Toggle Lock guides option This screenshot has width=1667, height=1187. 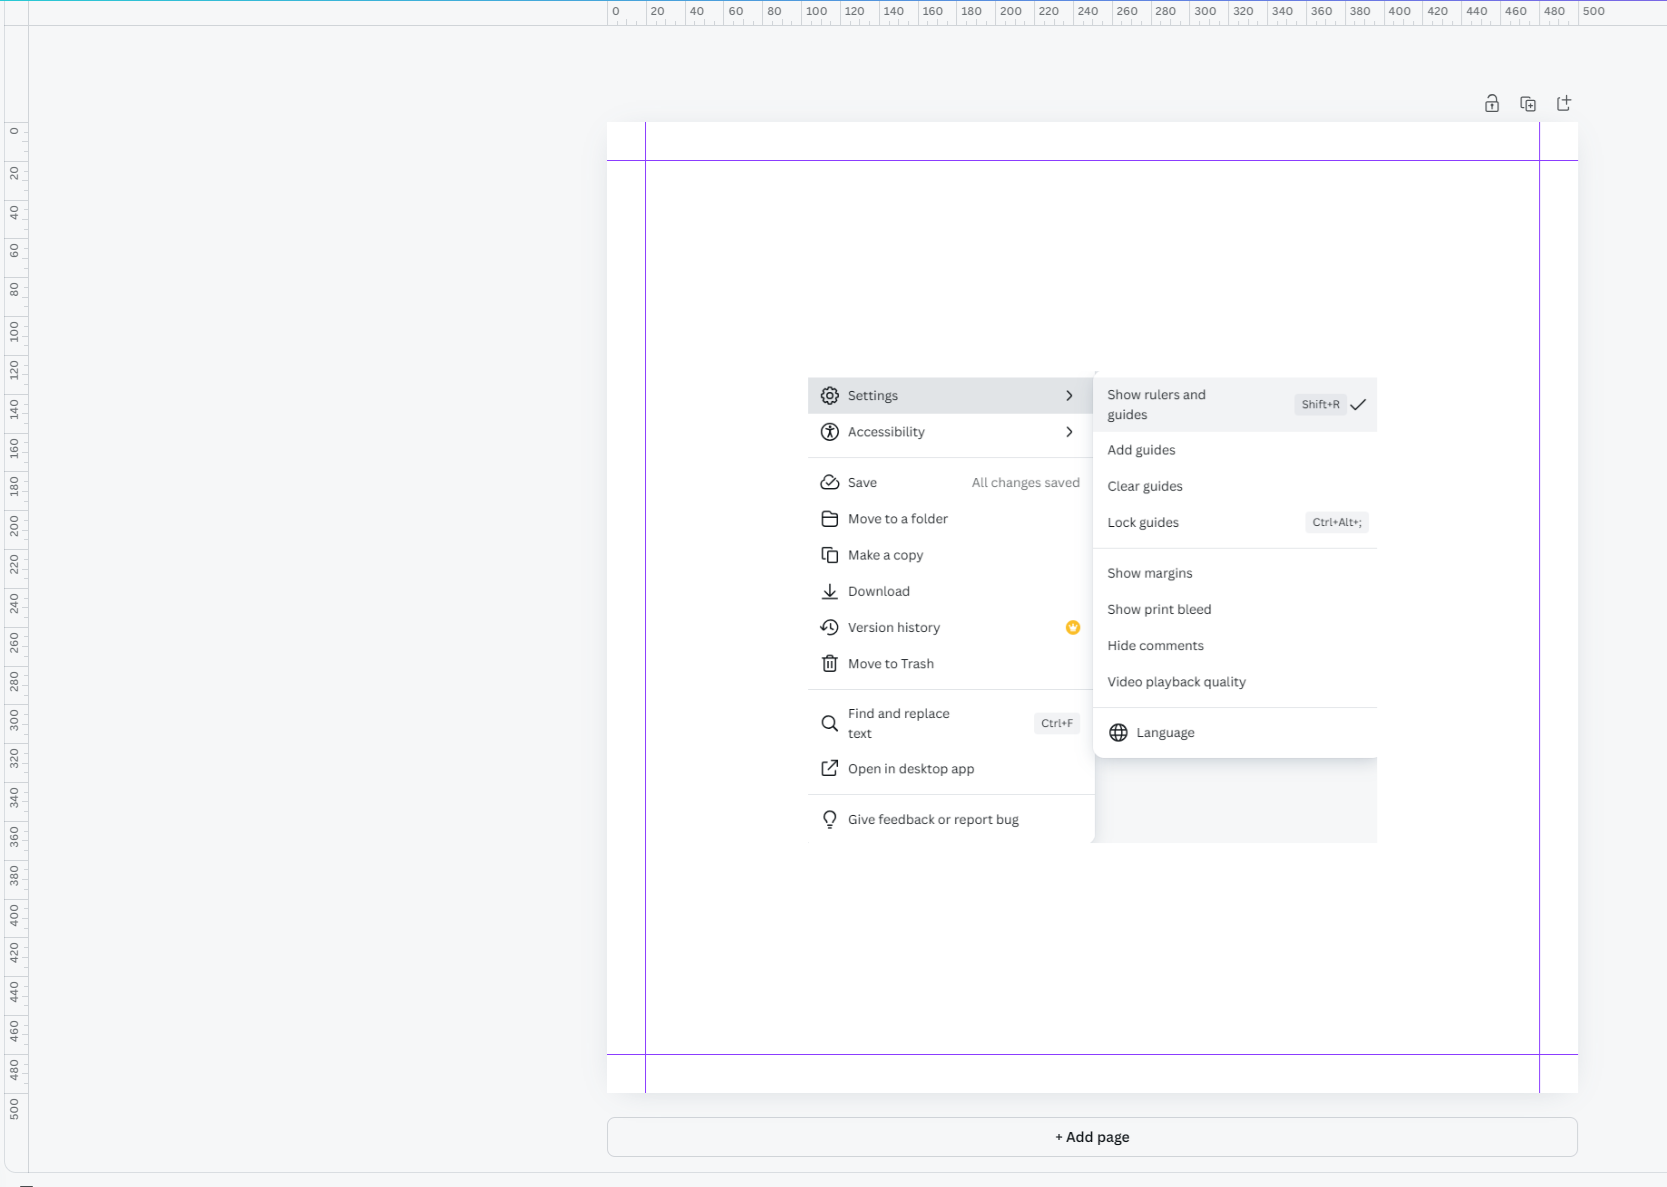coord(1235,522)
